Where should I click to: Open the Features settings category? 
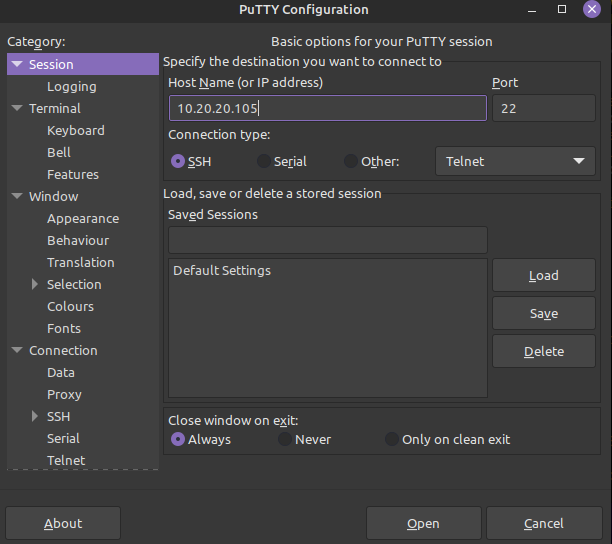click(x=73, y=174)
